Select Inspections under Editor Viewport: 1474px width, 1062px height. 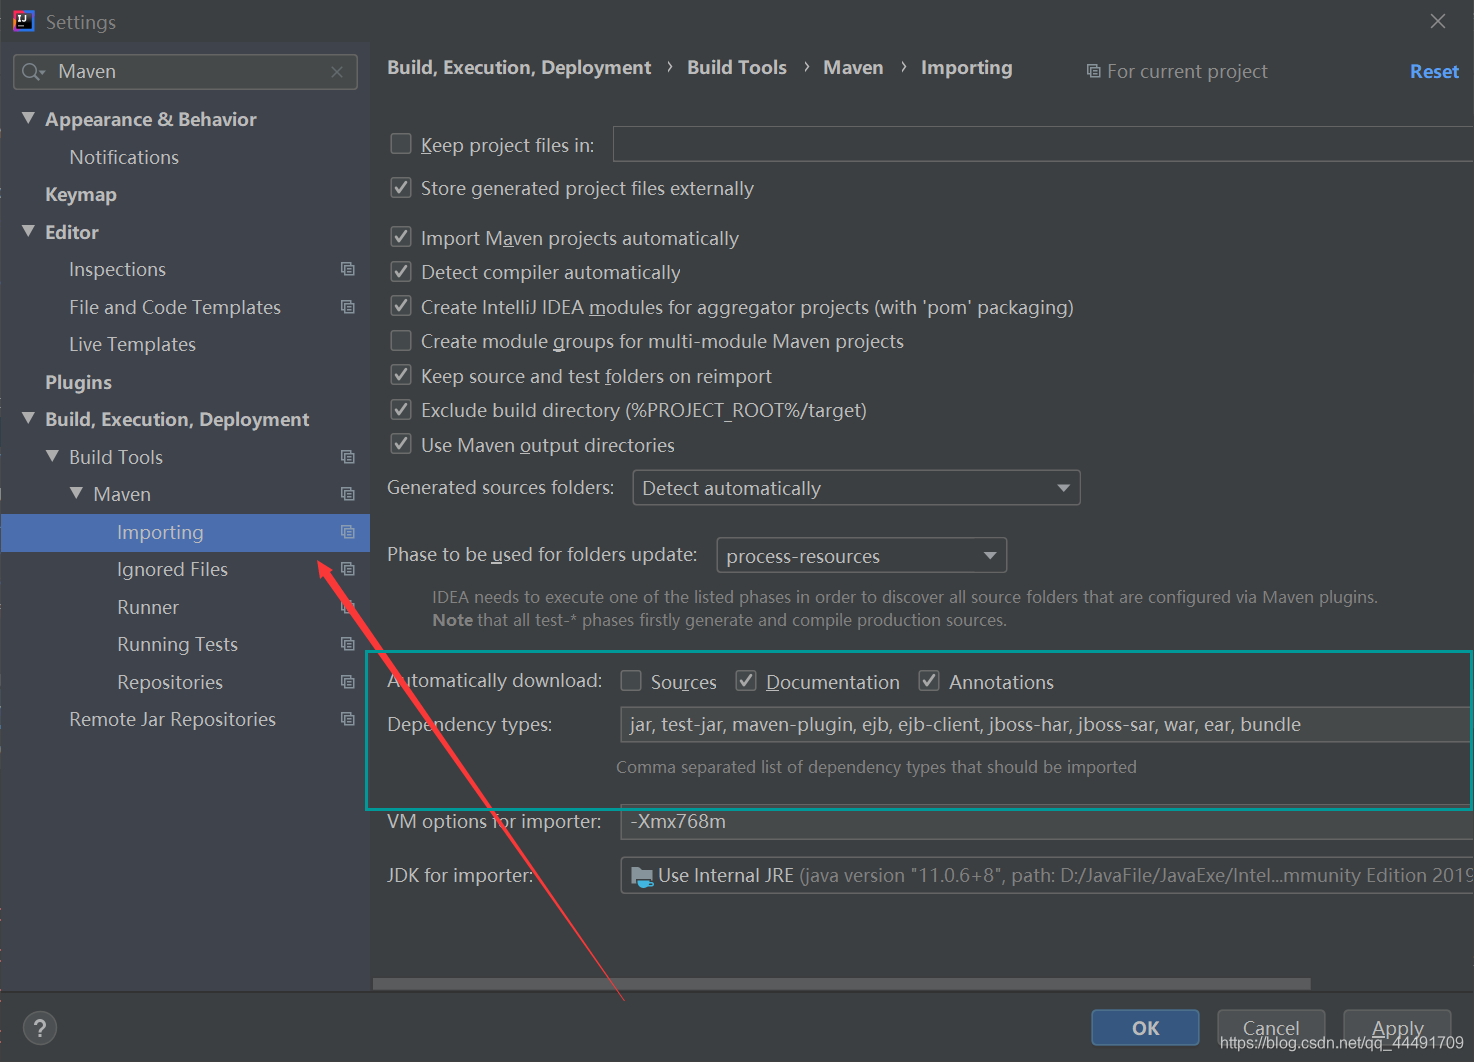(117, 269)
